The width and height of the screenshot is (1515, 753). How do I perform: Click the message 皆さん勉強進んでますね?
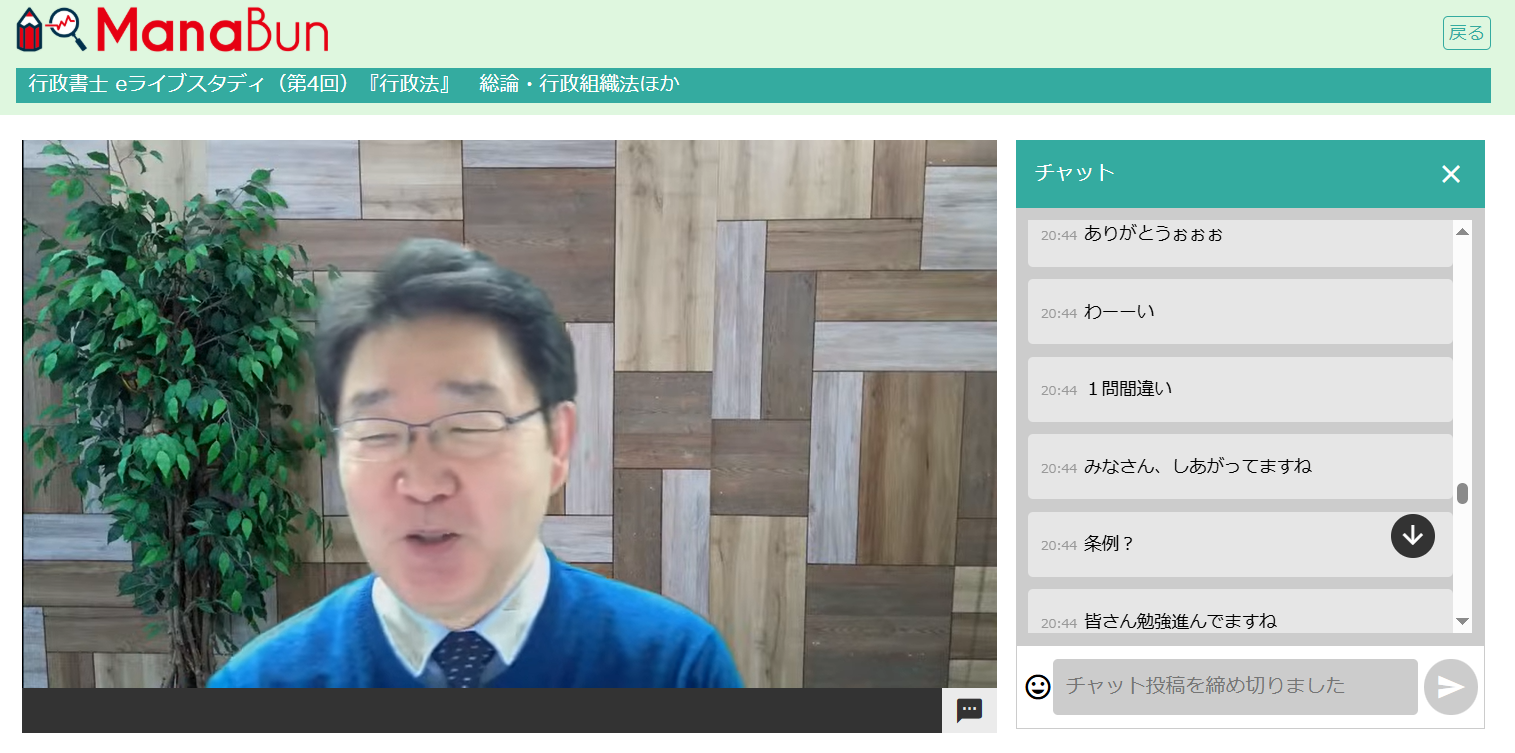1180,621
